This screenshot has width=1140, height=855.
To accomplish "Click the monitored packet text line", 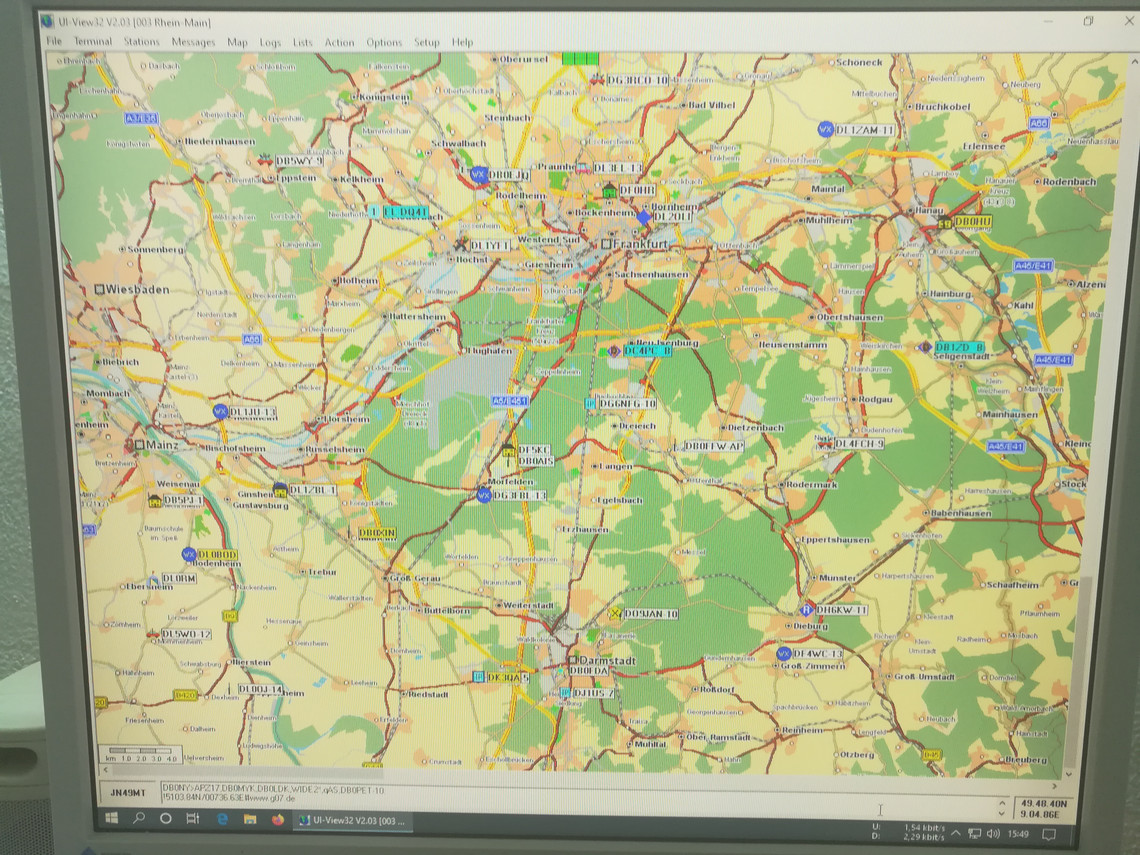I will pyautogui.click(x=273, y=789).
